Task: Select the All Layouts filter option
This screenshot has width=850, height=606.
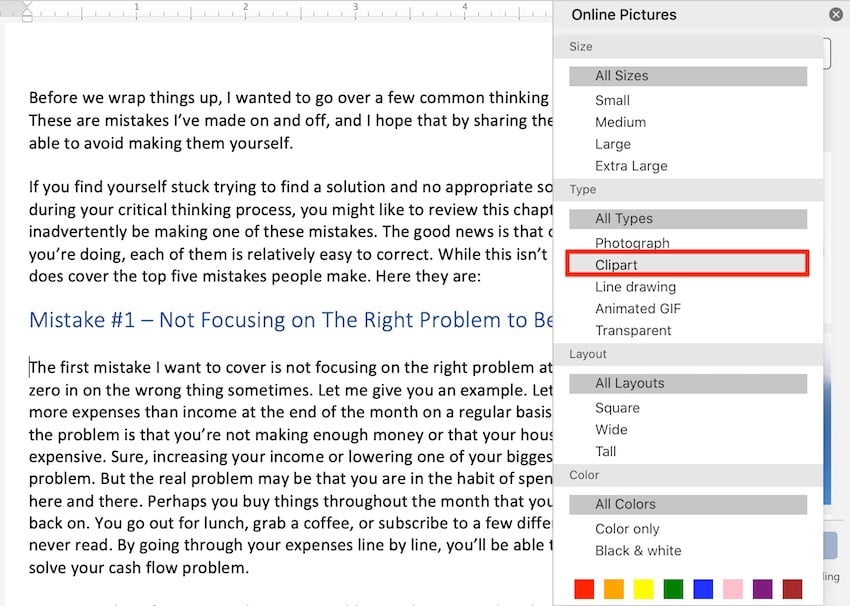Action: click(688, 383)
